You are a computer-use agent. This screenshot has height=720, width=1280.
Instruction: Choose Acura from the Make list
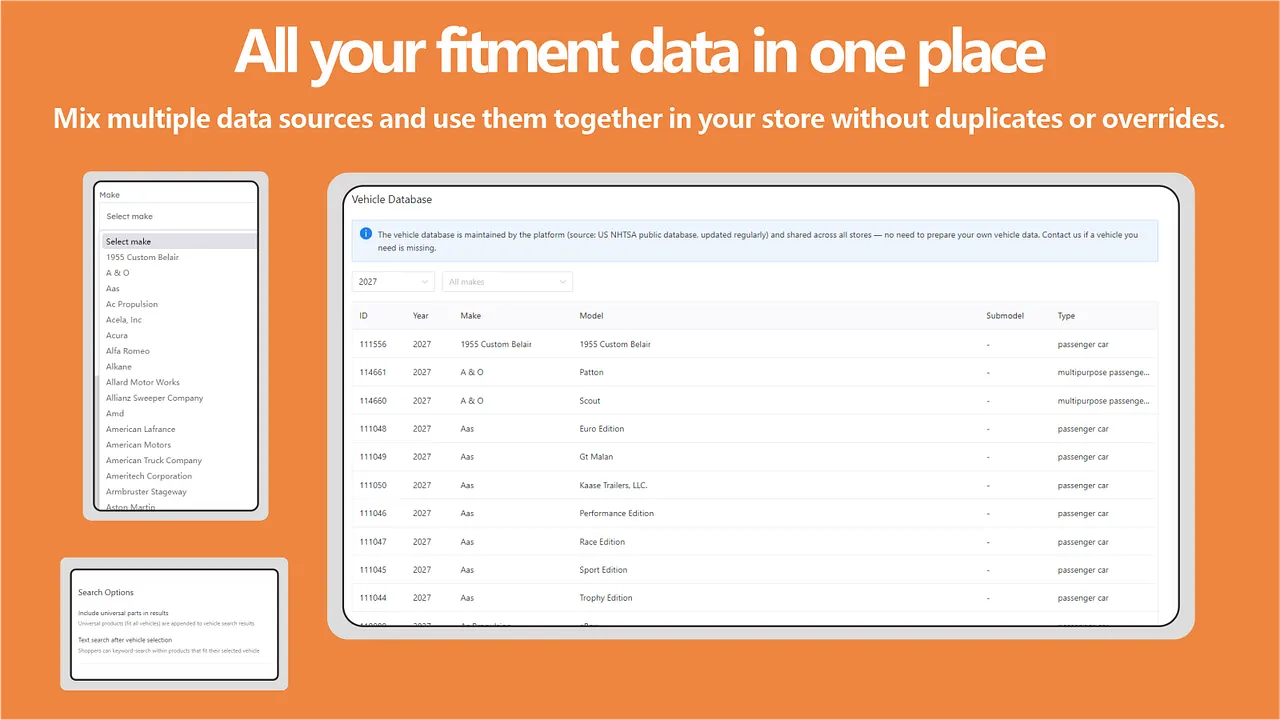(x=117, y=335)
